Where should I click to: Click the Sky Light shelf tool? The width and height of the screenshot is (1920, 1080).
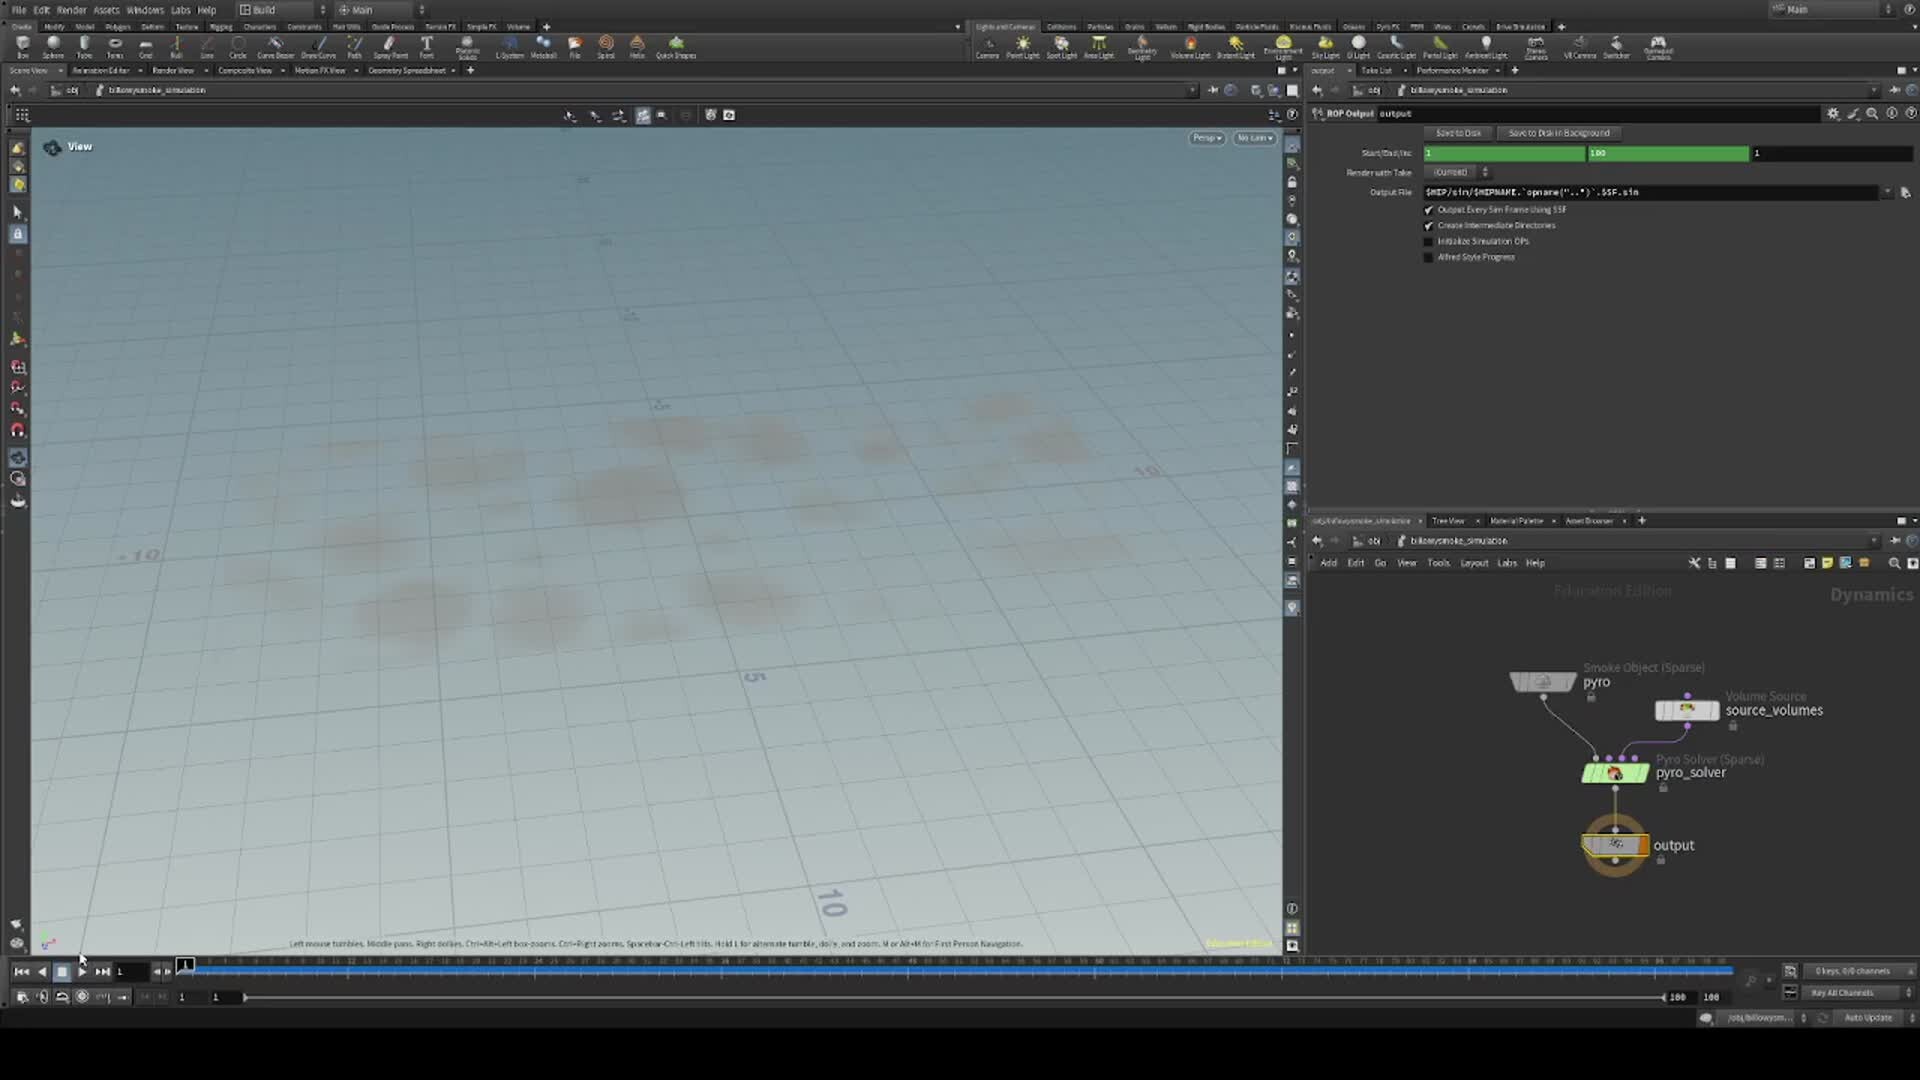pyautogui.click(x=1325, y=45)
